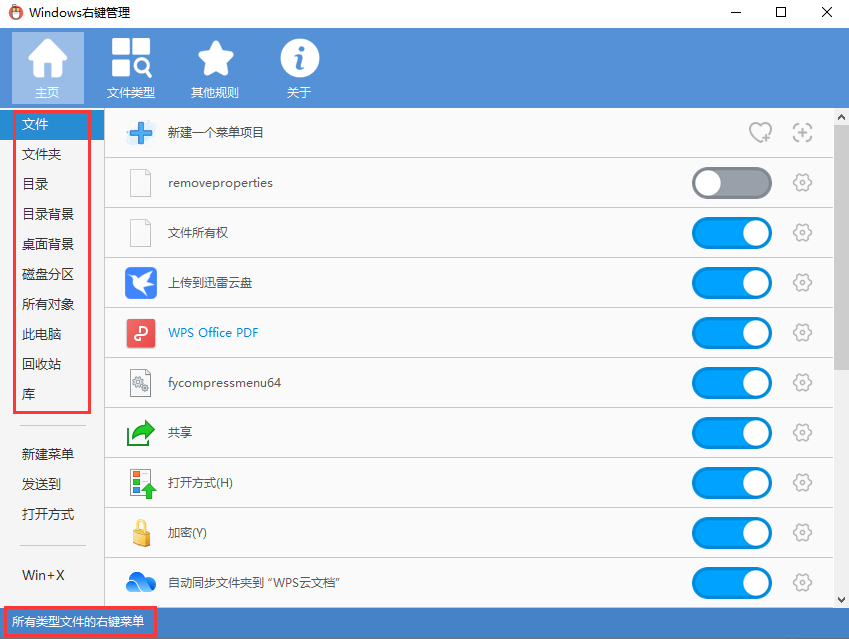Click the scrollbar down arrow

[x=841, y=599]
